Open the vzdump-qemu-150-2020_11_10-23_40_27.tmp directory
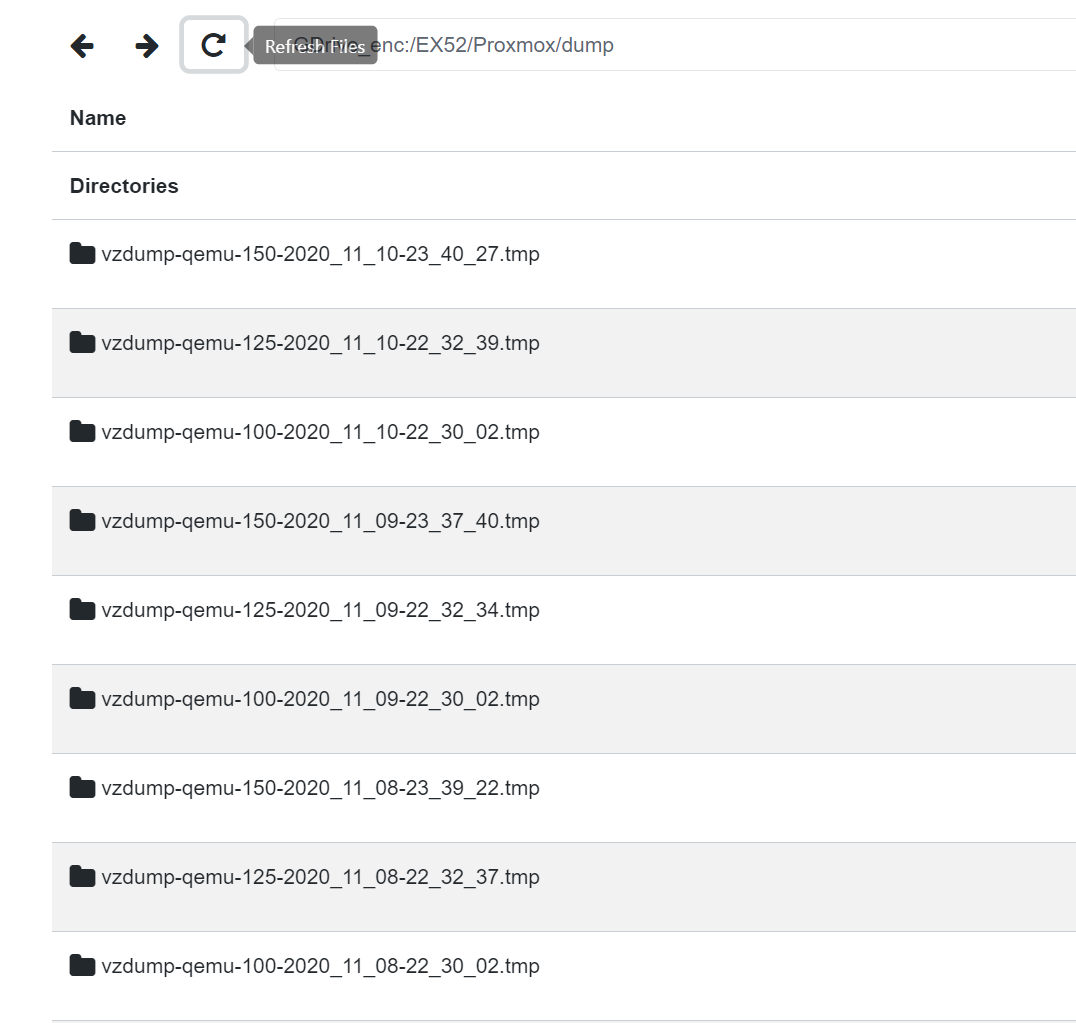Screen dimensions: 1076x1023 (x=320, y=254)
